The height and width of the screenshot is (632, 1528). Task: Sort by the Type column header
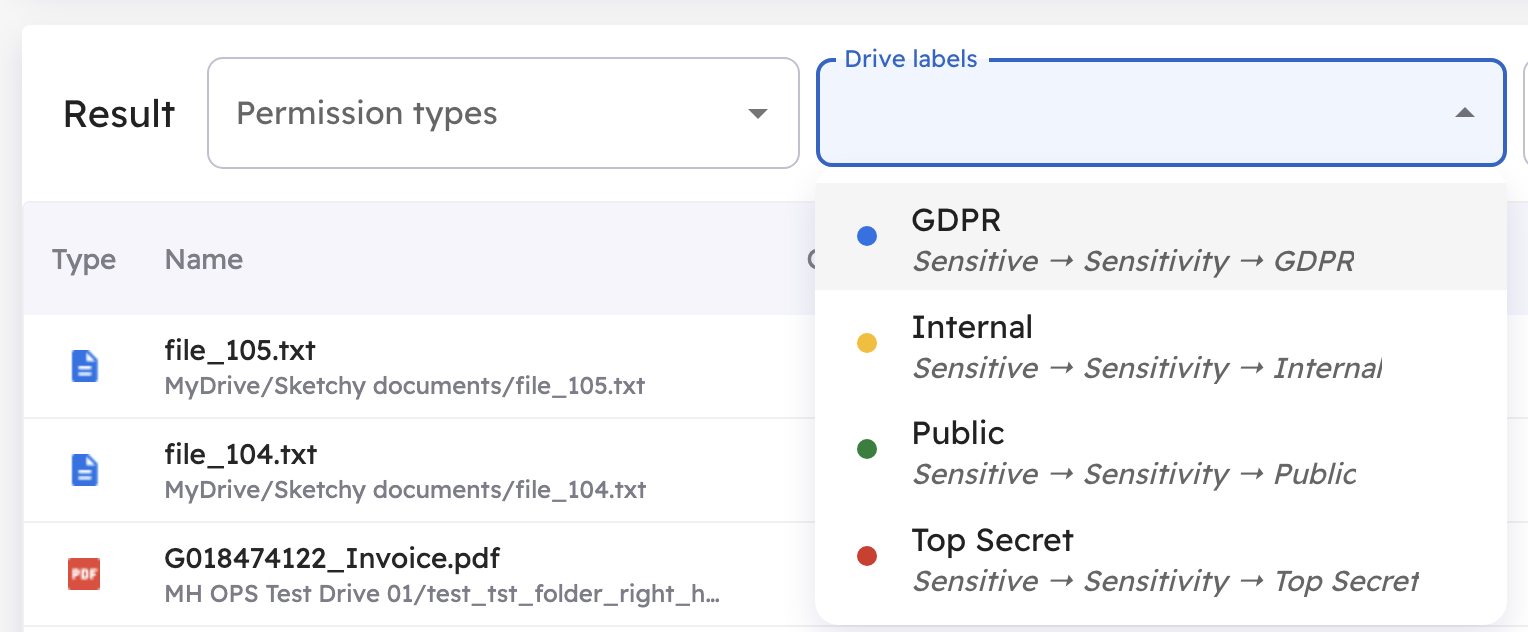pyautogui.click(x=84, y=260)
